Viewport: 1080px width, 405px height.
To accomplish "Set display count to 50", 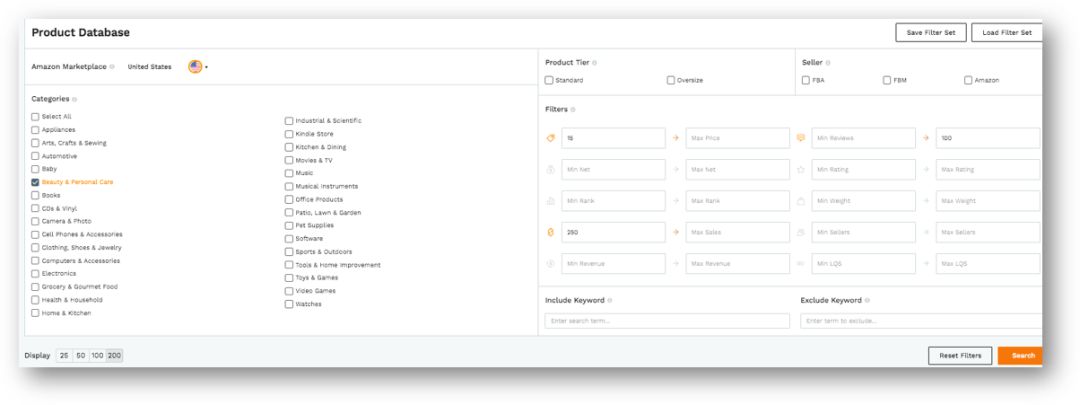I will coord(81,355).
